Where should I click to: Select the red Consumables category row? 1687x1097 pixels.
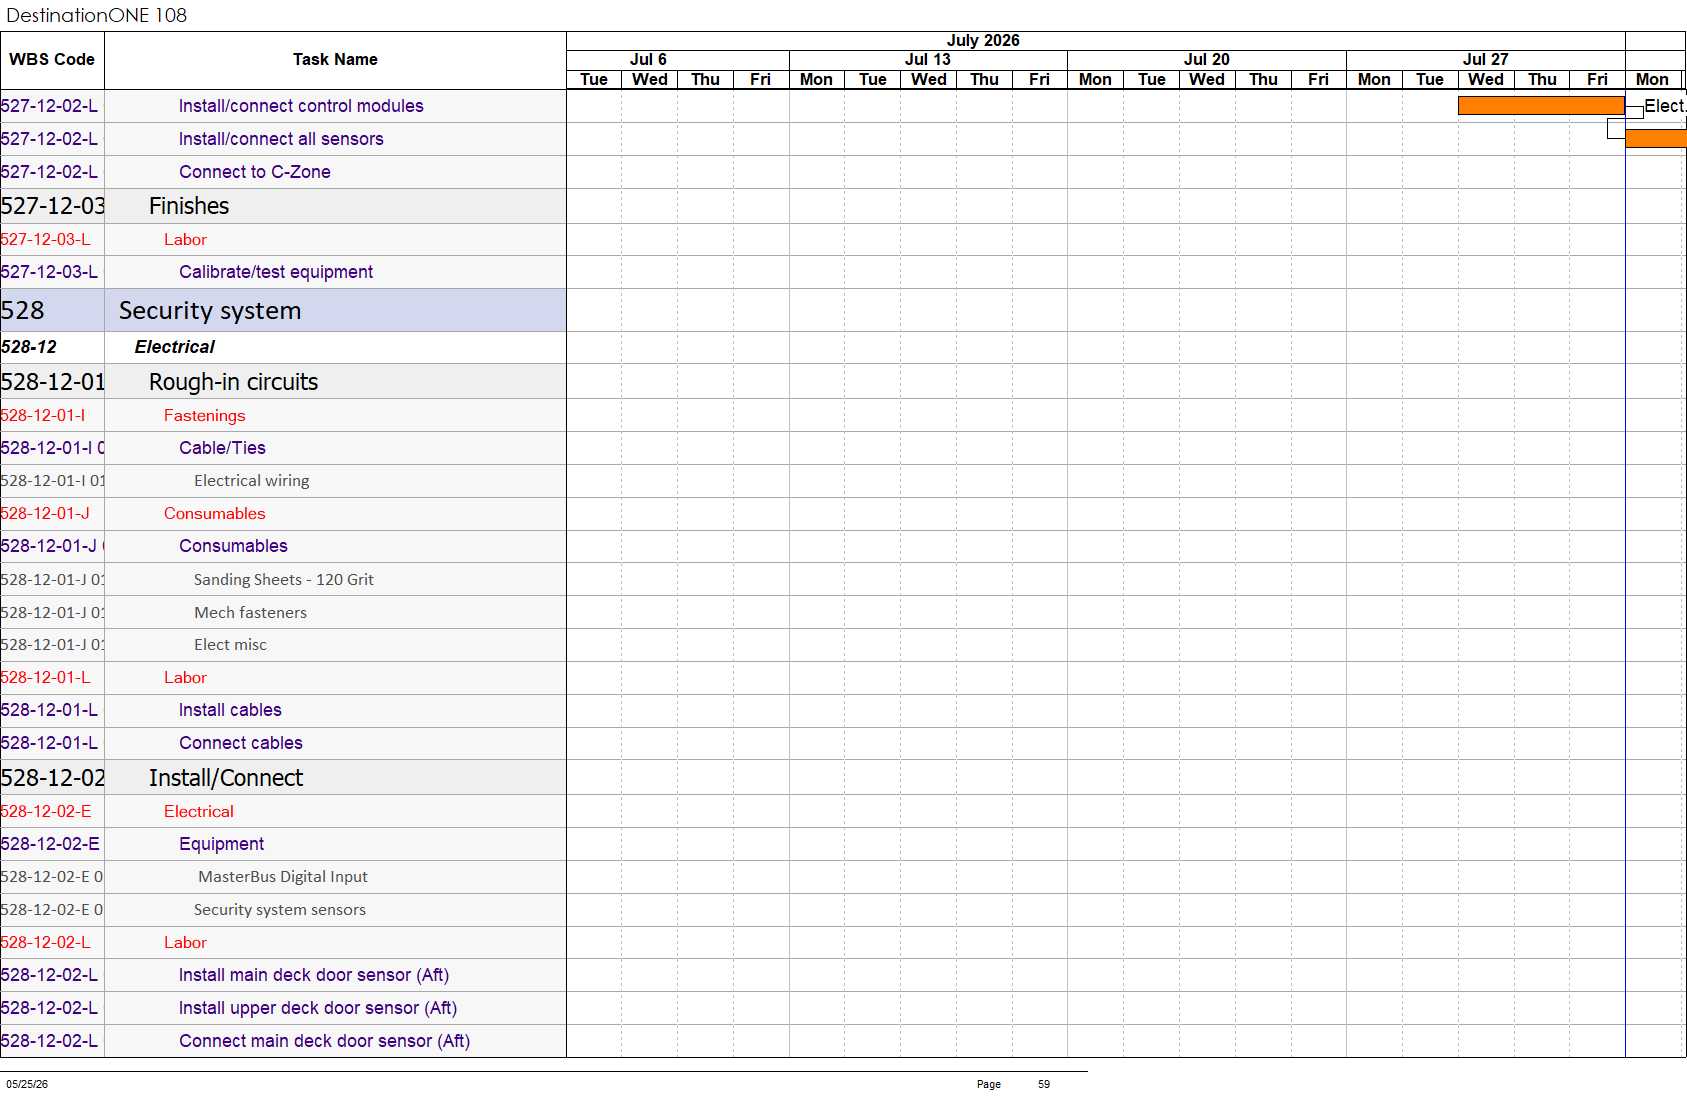click(283, 513)
